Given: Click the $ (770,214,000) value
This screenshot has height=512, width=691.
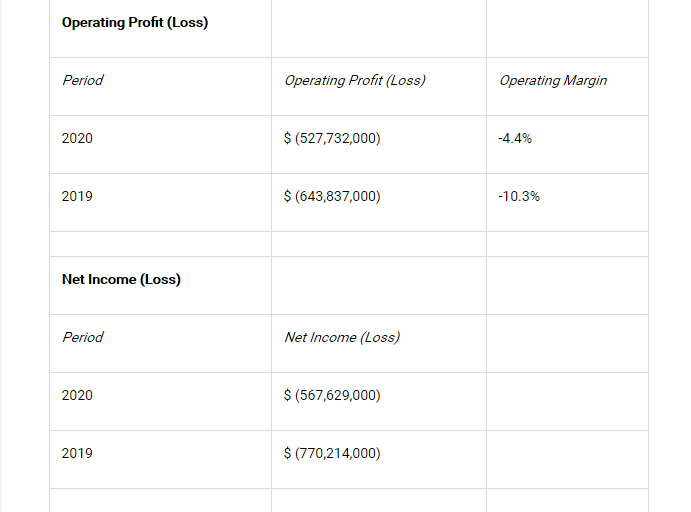Looking at the screenshot, I should click(332, 453).
